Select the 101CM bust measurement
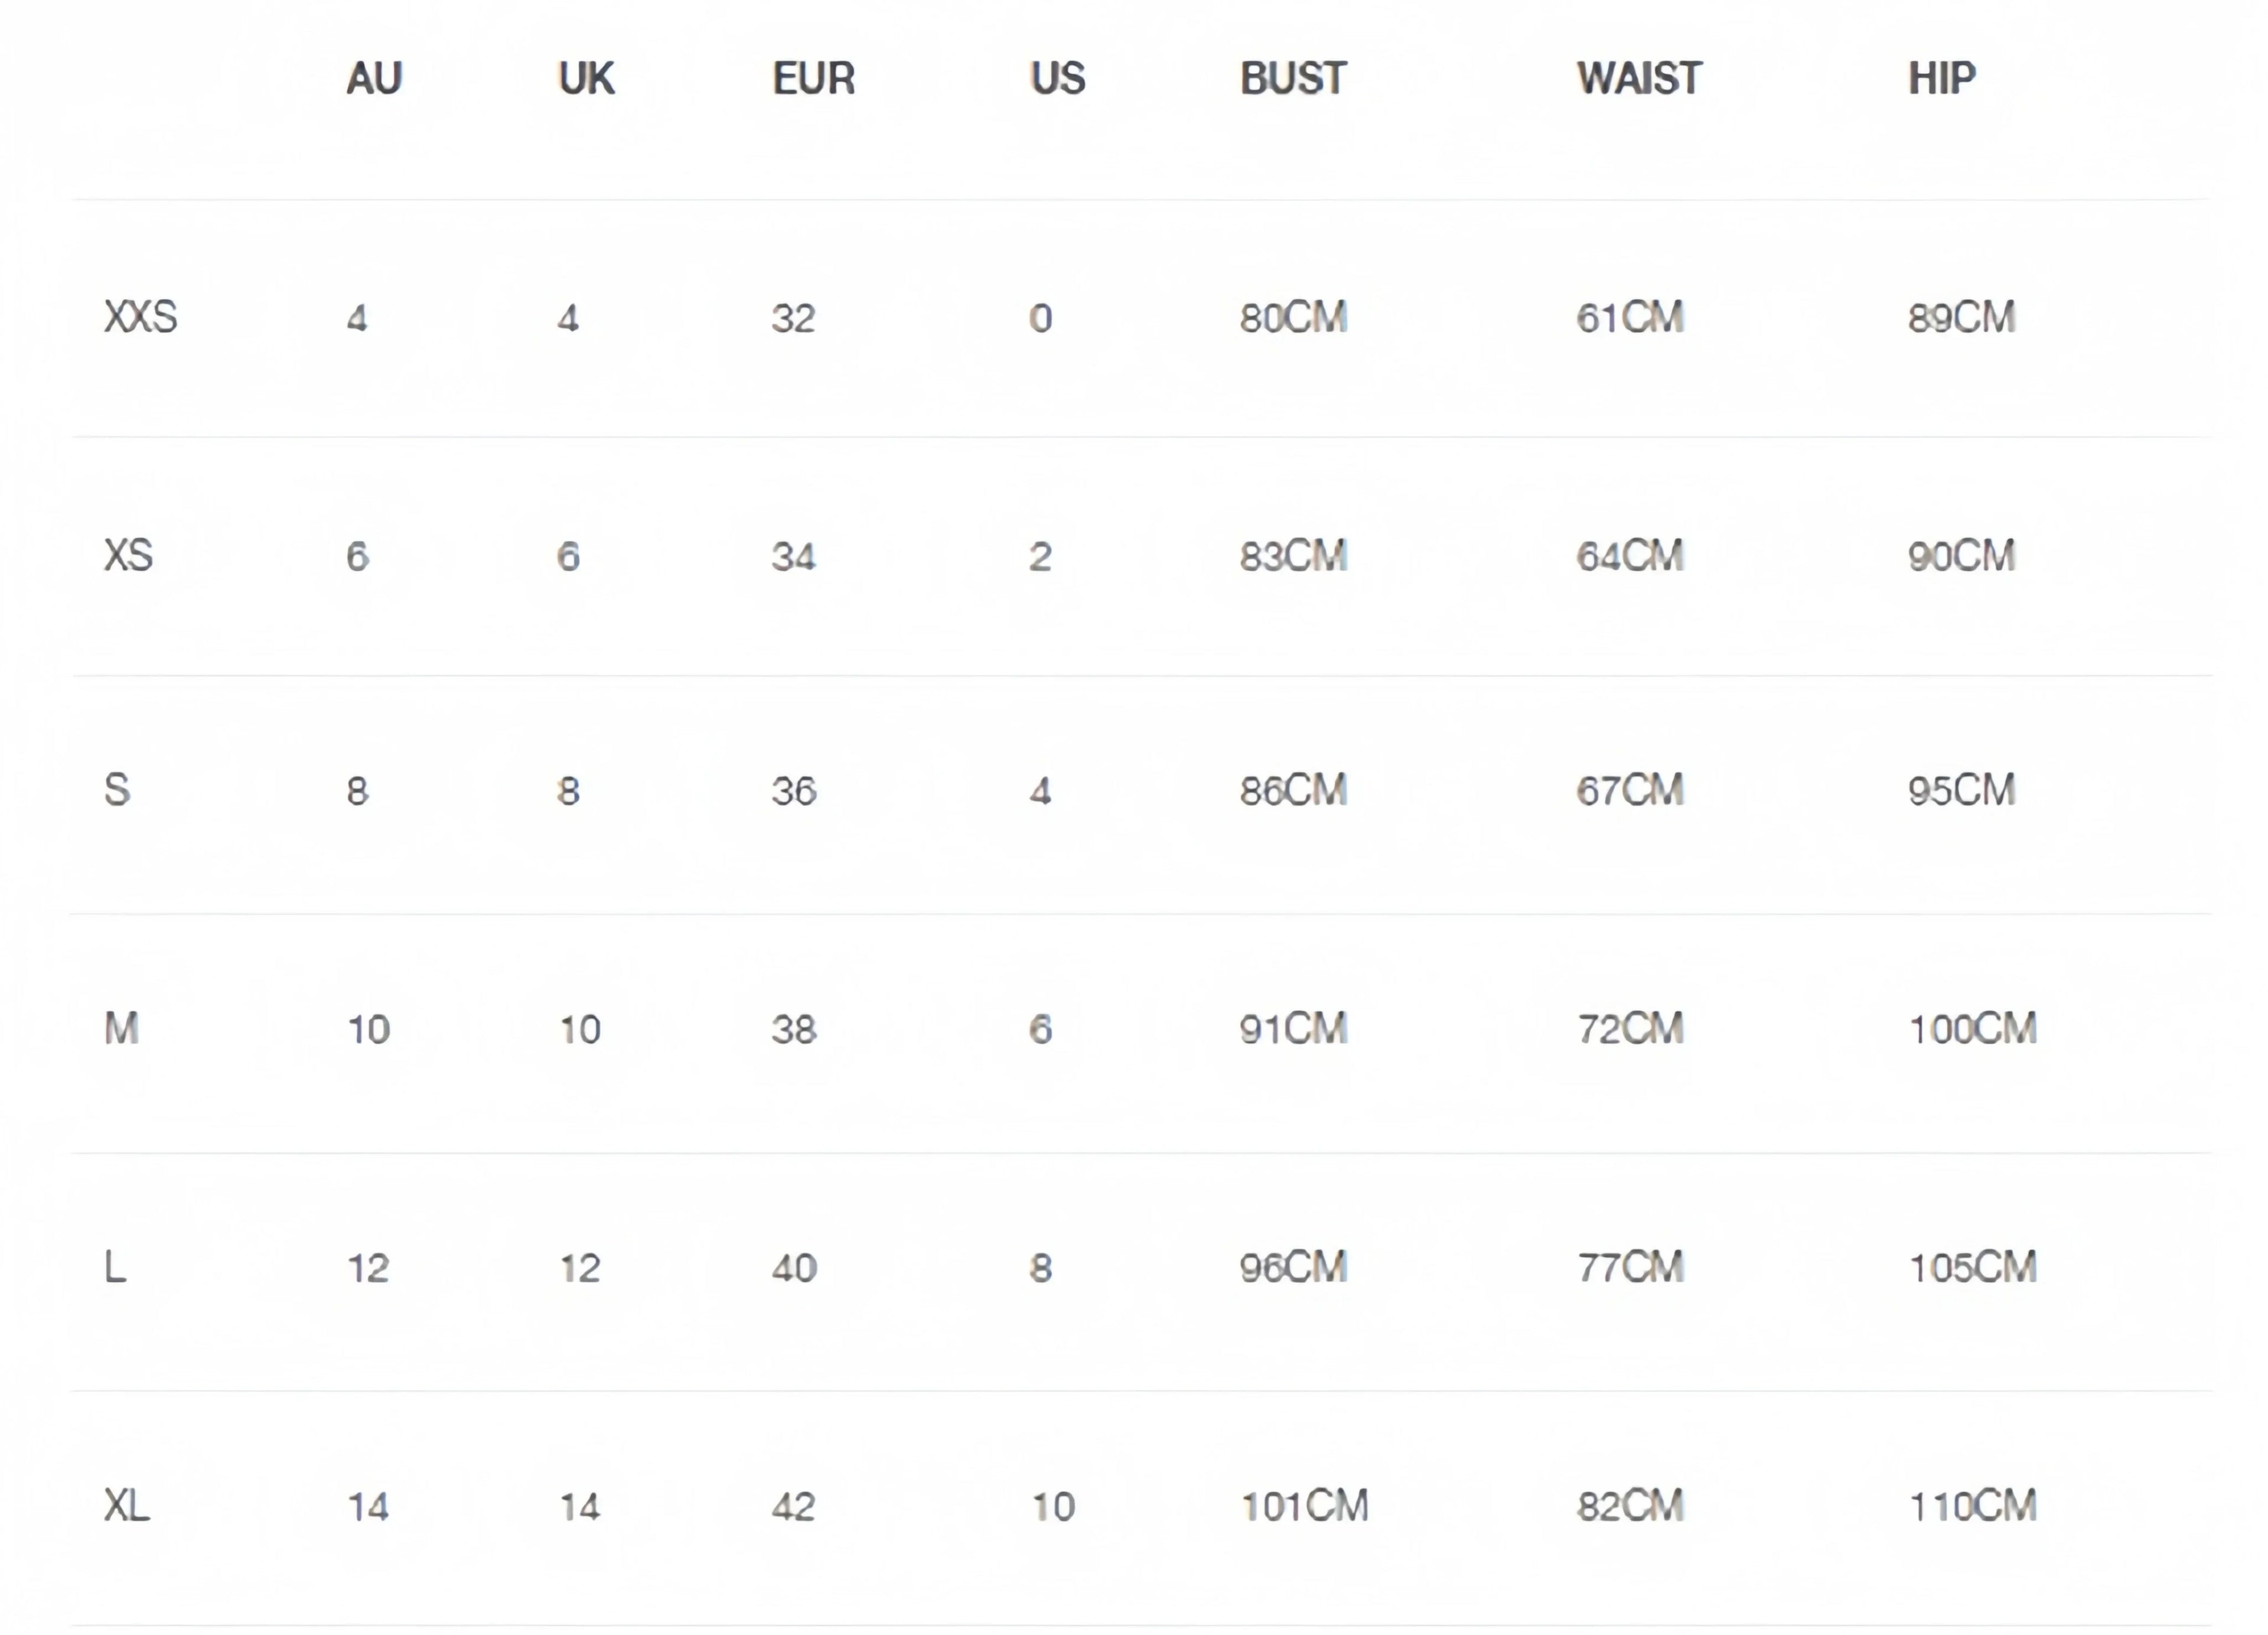This screenshot has width=2268, height=1635. tap(1304, 1506)
